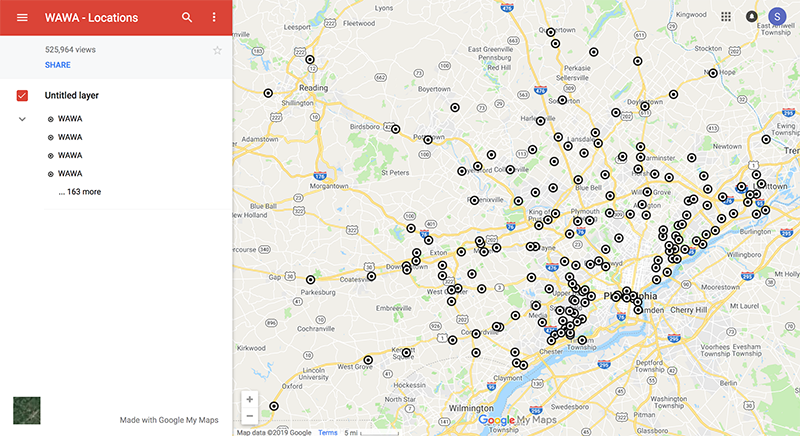Select the WAWA marker near Doylestown
800x436 pixels.
(x=645, y=106)
